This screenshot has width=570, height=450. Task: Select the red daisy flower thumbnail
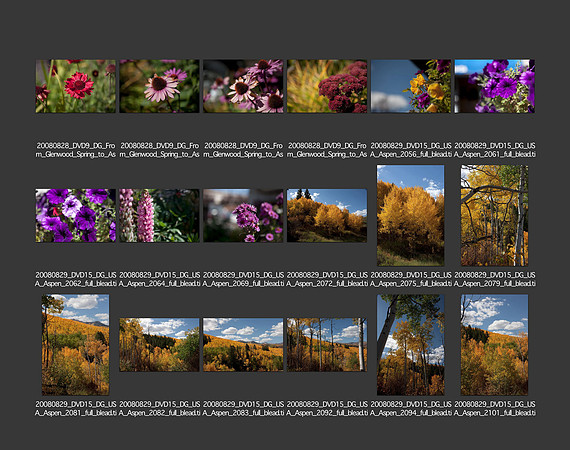coord(76,86)
